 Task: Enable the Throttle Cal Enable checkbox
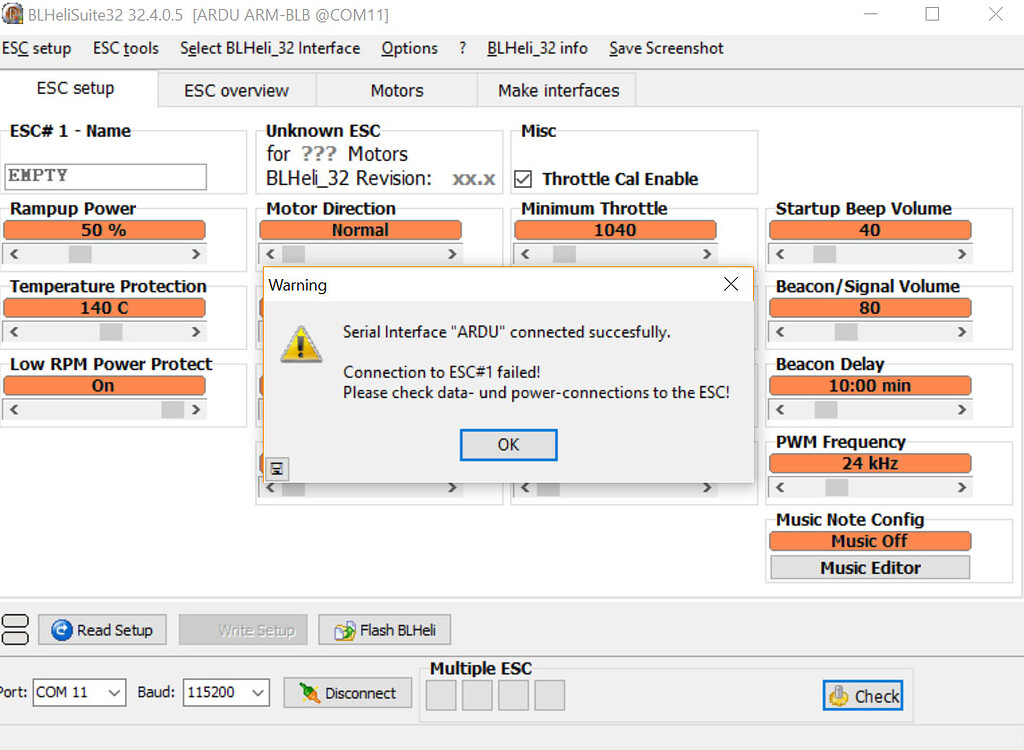pyautogui.click(x=524, y=180)
